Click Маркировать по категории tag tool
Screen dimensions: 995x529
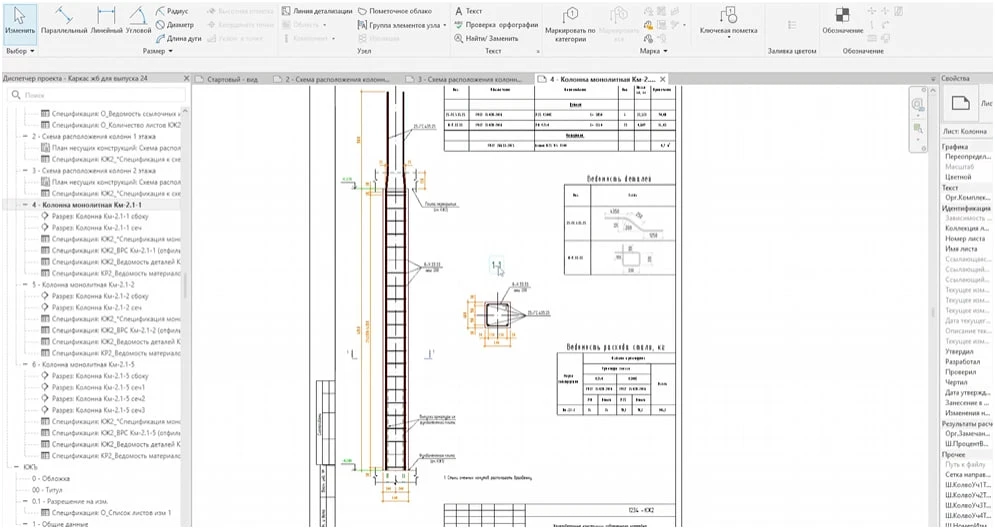(569, 24)
